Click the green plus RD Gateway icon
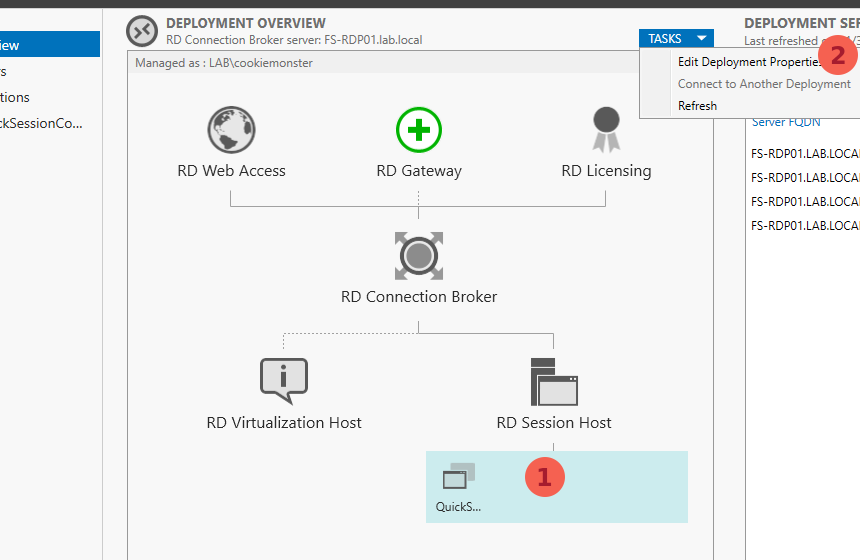 [x=418, y=131]
